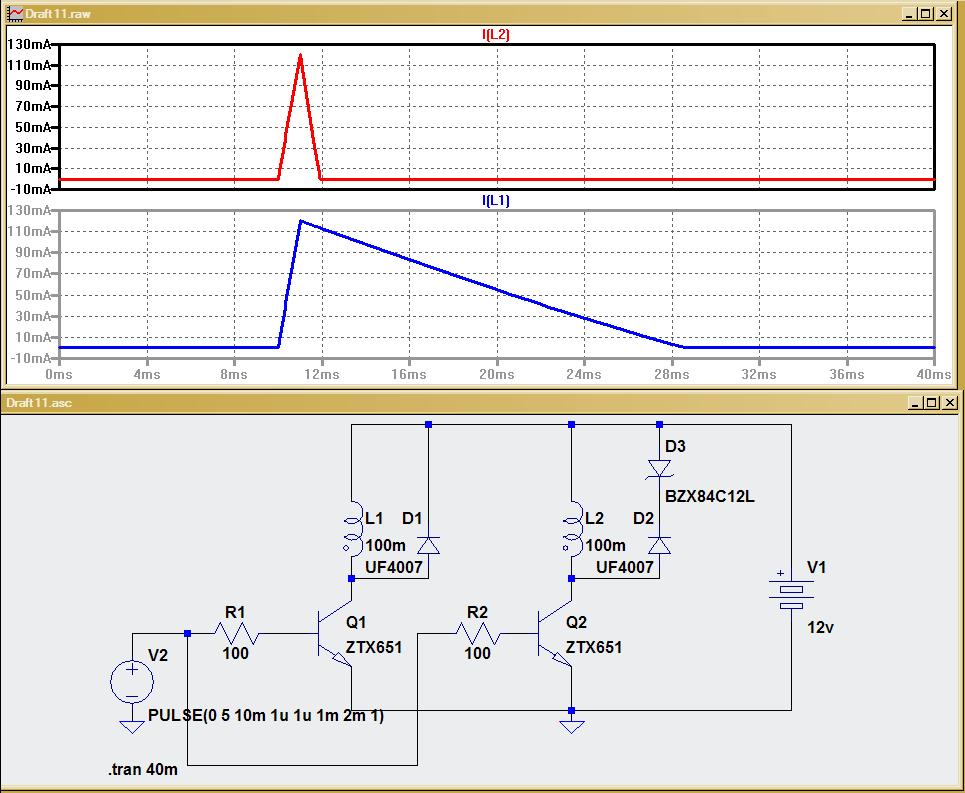Click the 130mA label in top plot

29,44
